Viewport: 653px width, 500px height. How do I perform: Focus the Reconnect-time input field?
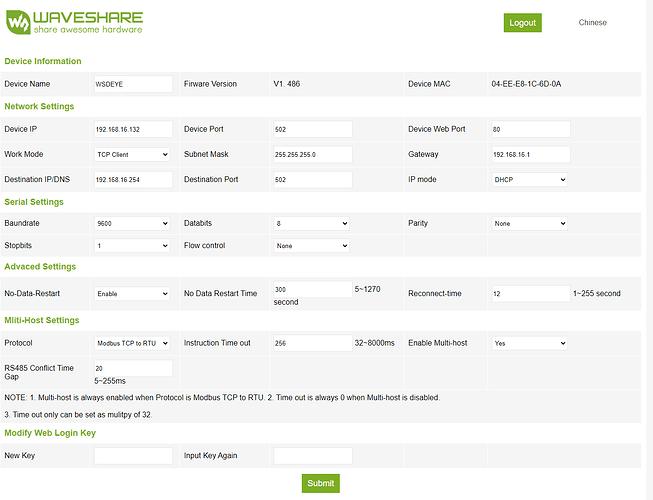point(530,294)
